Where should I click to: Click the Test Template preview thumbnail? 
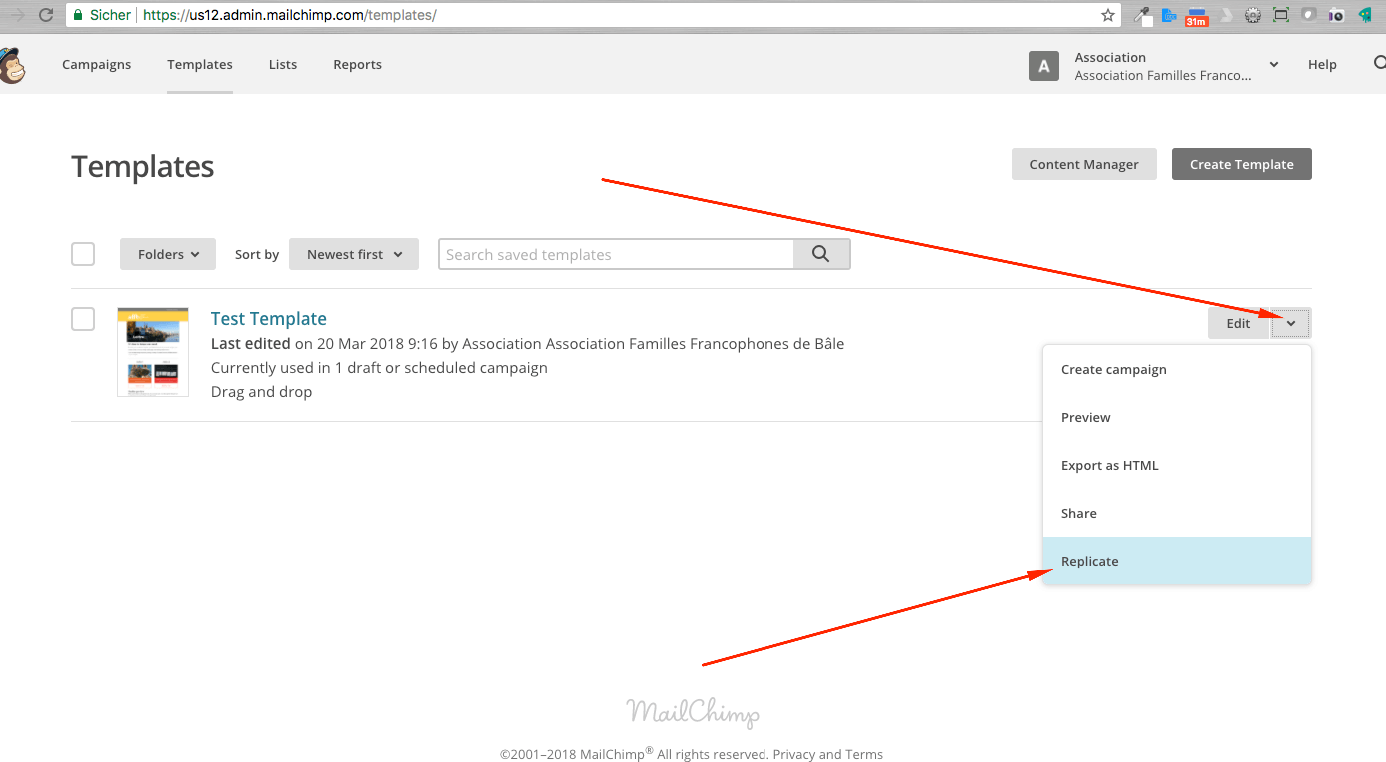(x=153, y=352)
